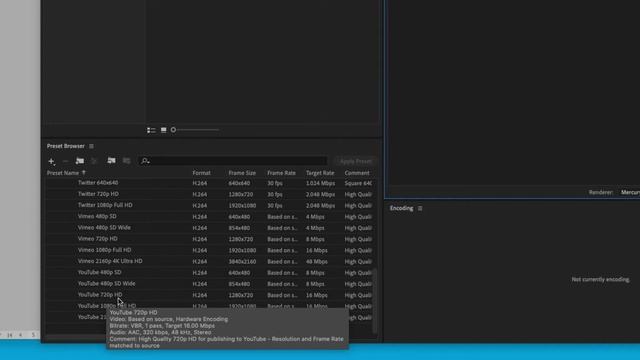640x360 pixels.
Task: Click 854x480 in YouTube 480p SD Wide row
Action: [239, 284]
